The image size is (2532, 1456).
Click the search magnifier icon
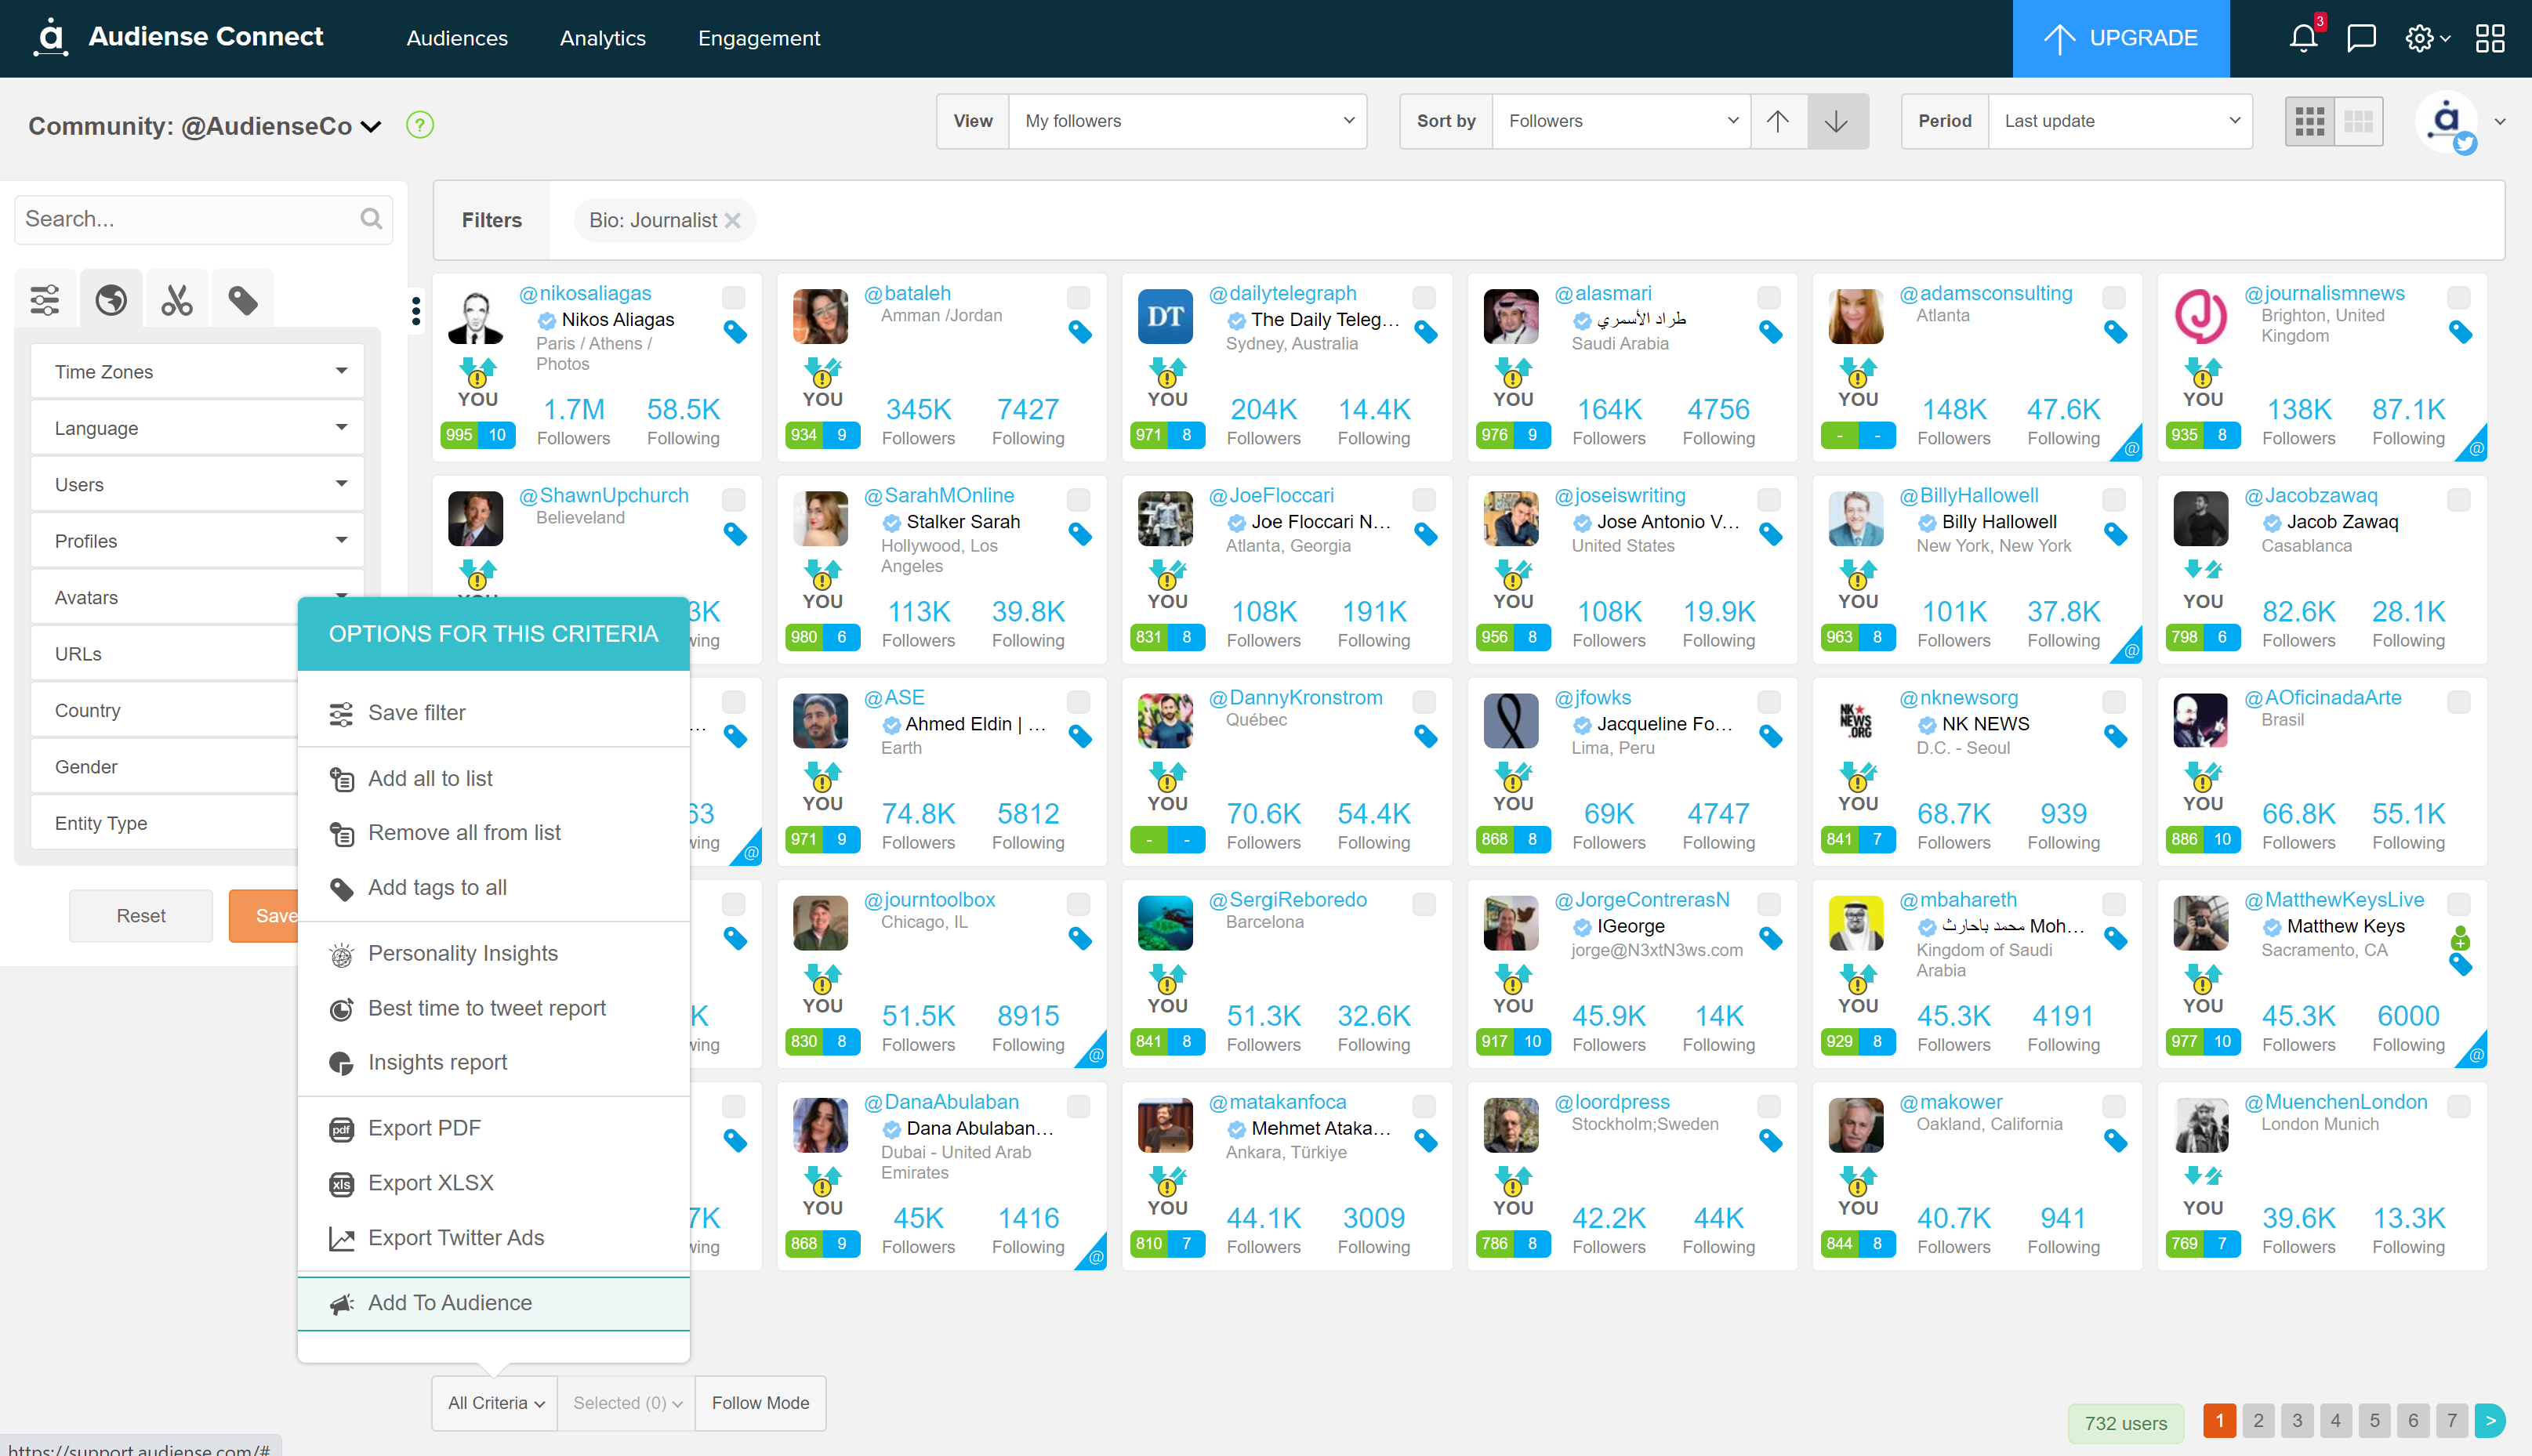(x=371, y=219)
